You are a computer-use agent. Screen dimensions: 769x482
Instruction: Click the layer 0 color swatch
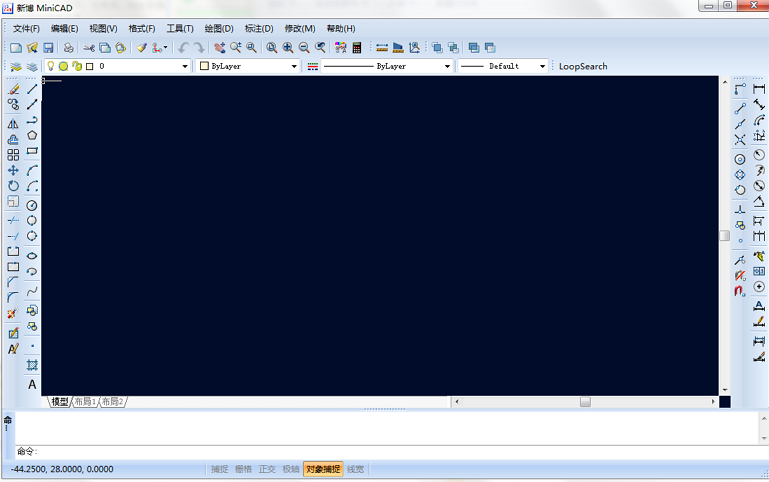pyautogui.click(x=89, y=66)
